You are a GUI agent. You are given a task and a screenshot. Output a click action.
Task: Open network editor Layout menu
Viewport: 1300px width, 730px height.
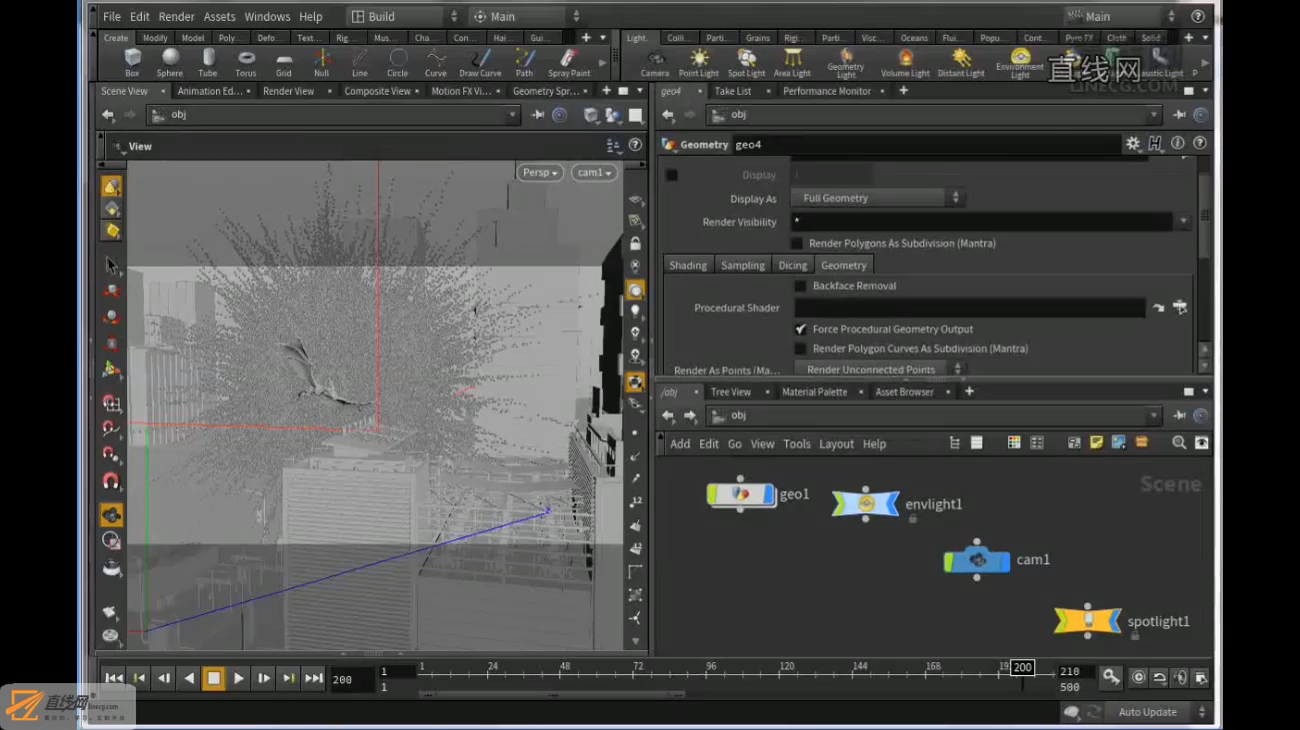836,444
